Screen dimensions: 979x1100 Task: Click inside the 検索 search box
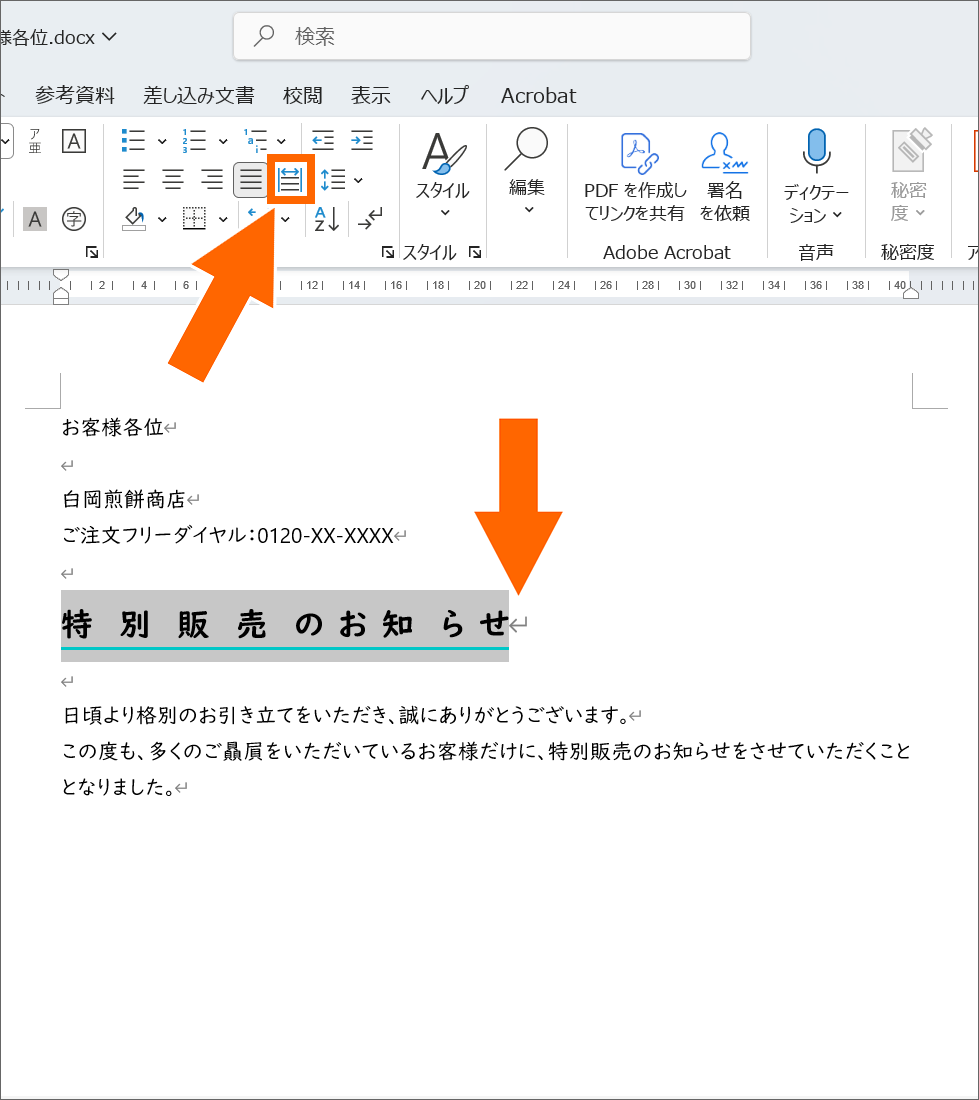tap(492, 36)
